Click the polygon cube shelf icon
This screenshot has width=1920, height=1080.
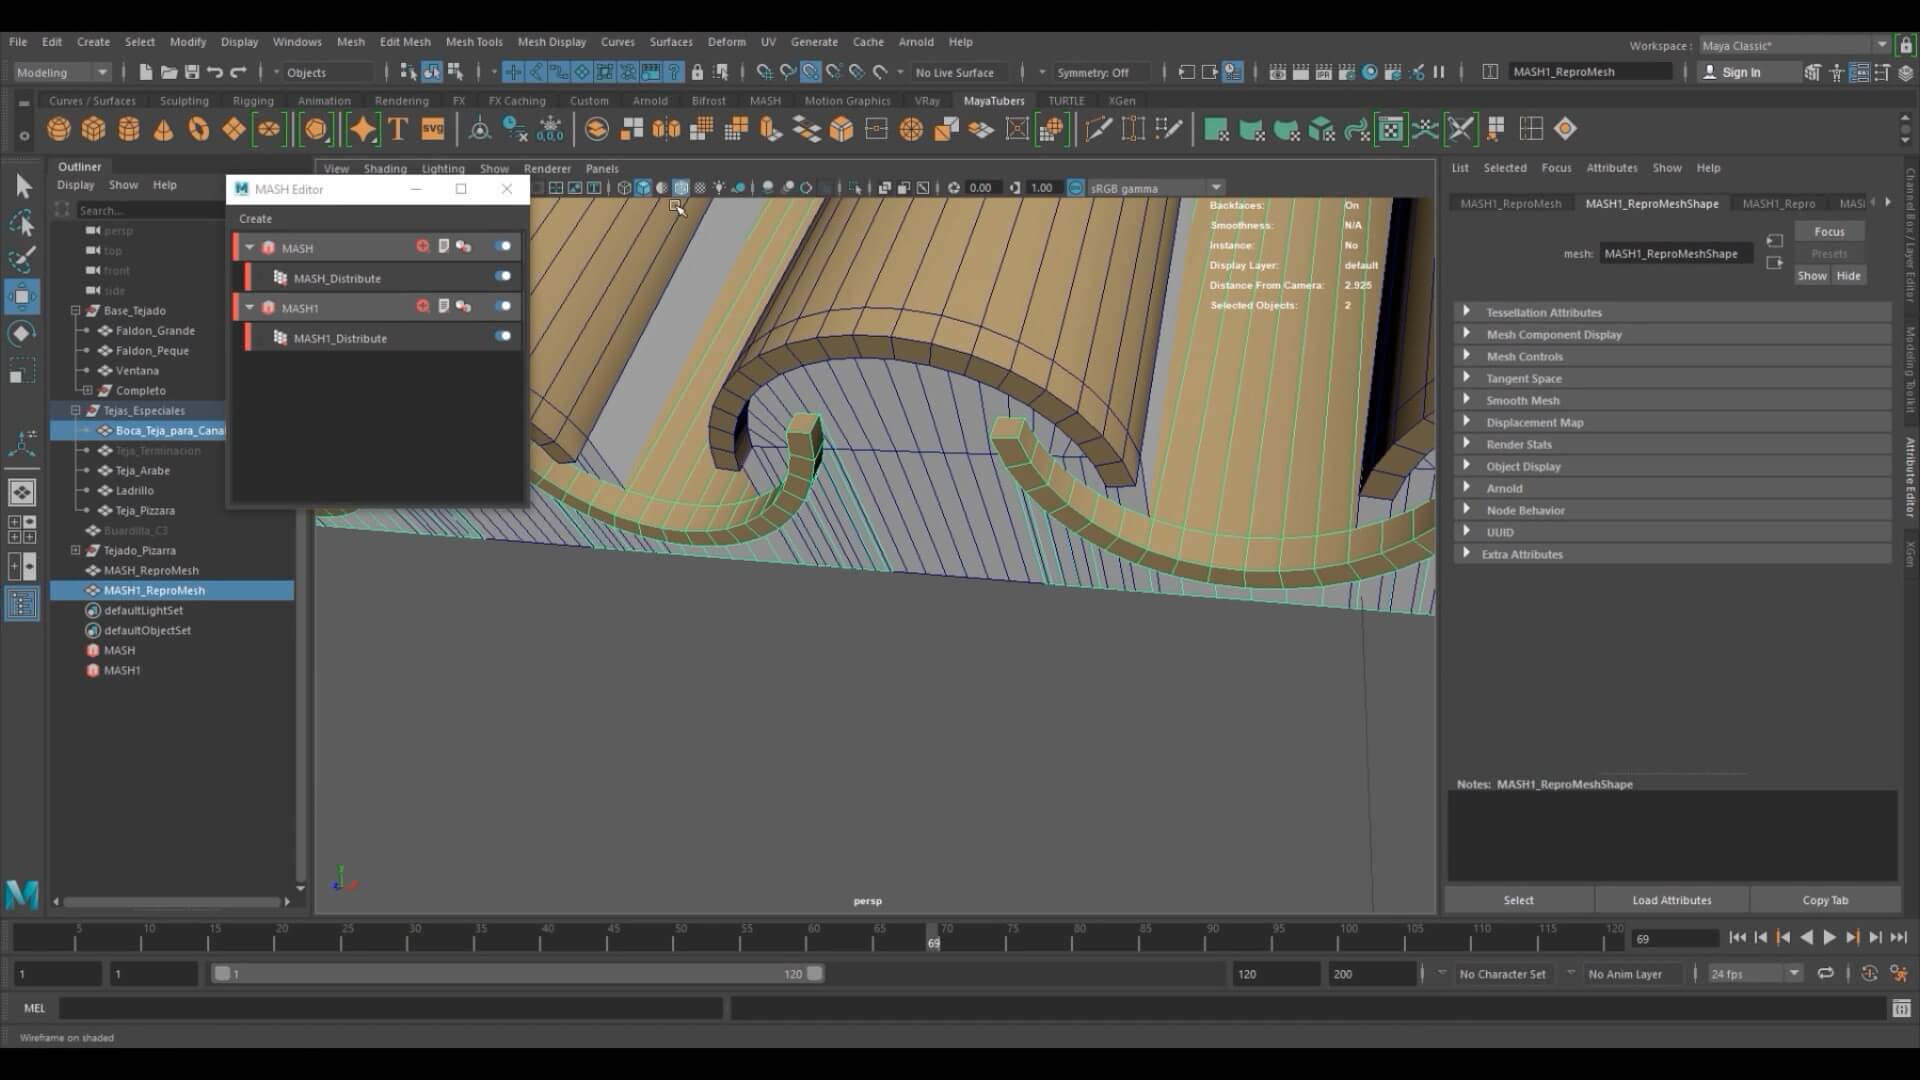[x=93, y=129]
